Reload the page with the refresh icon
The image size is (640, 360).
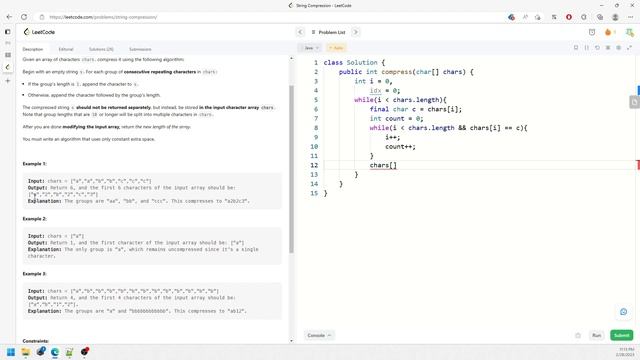click(24, 17)
